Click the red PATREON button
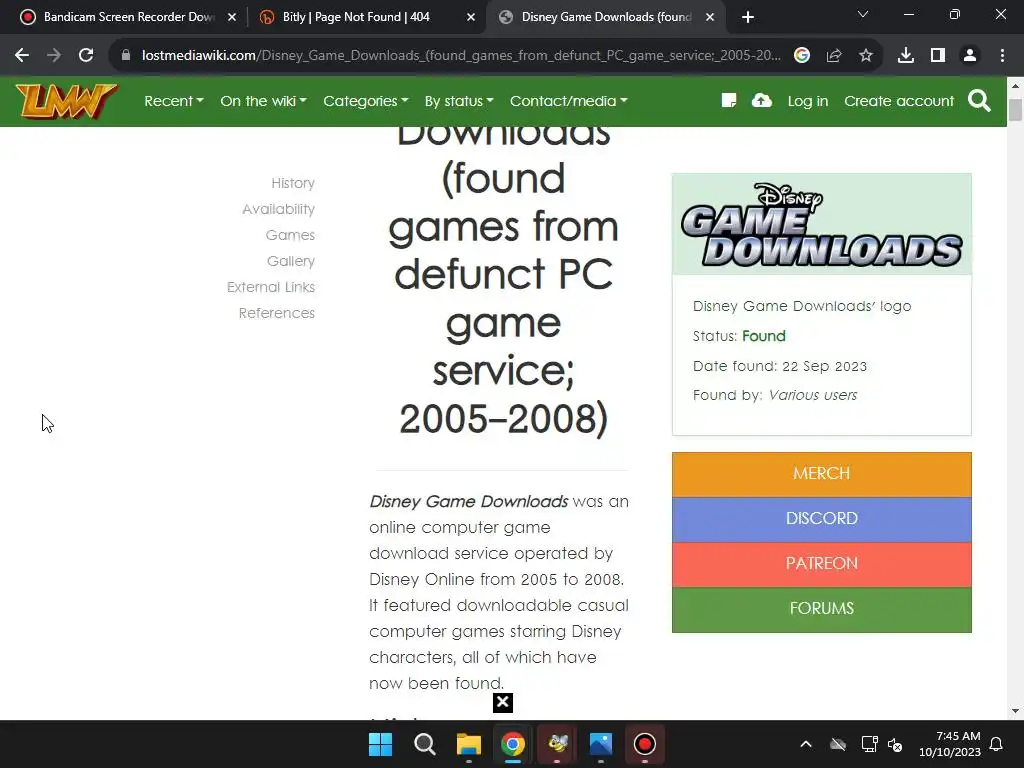1024x768 pixels. [x=822, y=564]
